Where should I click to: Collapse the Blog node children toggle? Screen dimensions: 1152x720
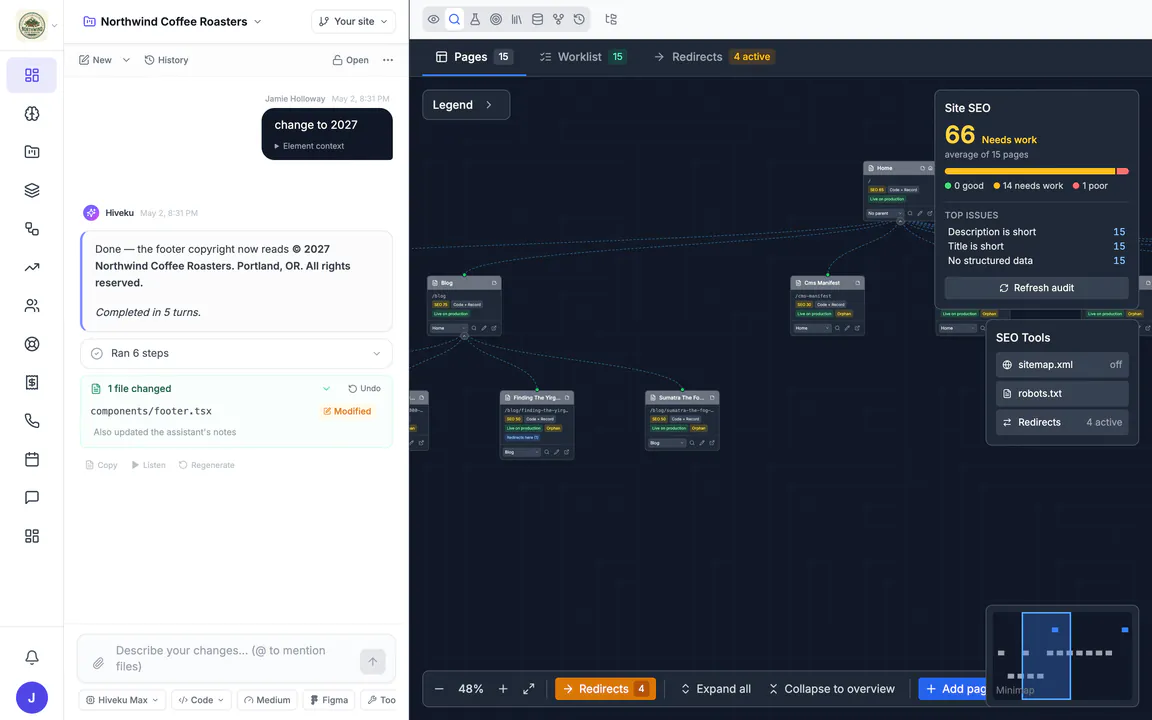pyautogui.click(x=464, y=336)
